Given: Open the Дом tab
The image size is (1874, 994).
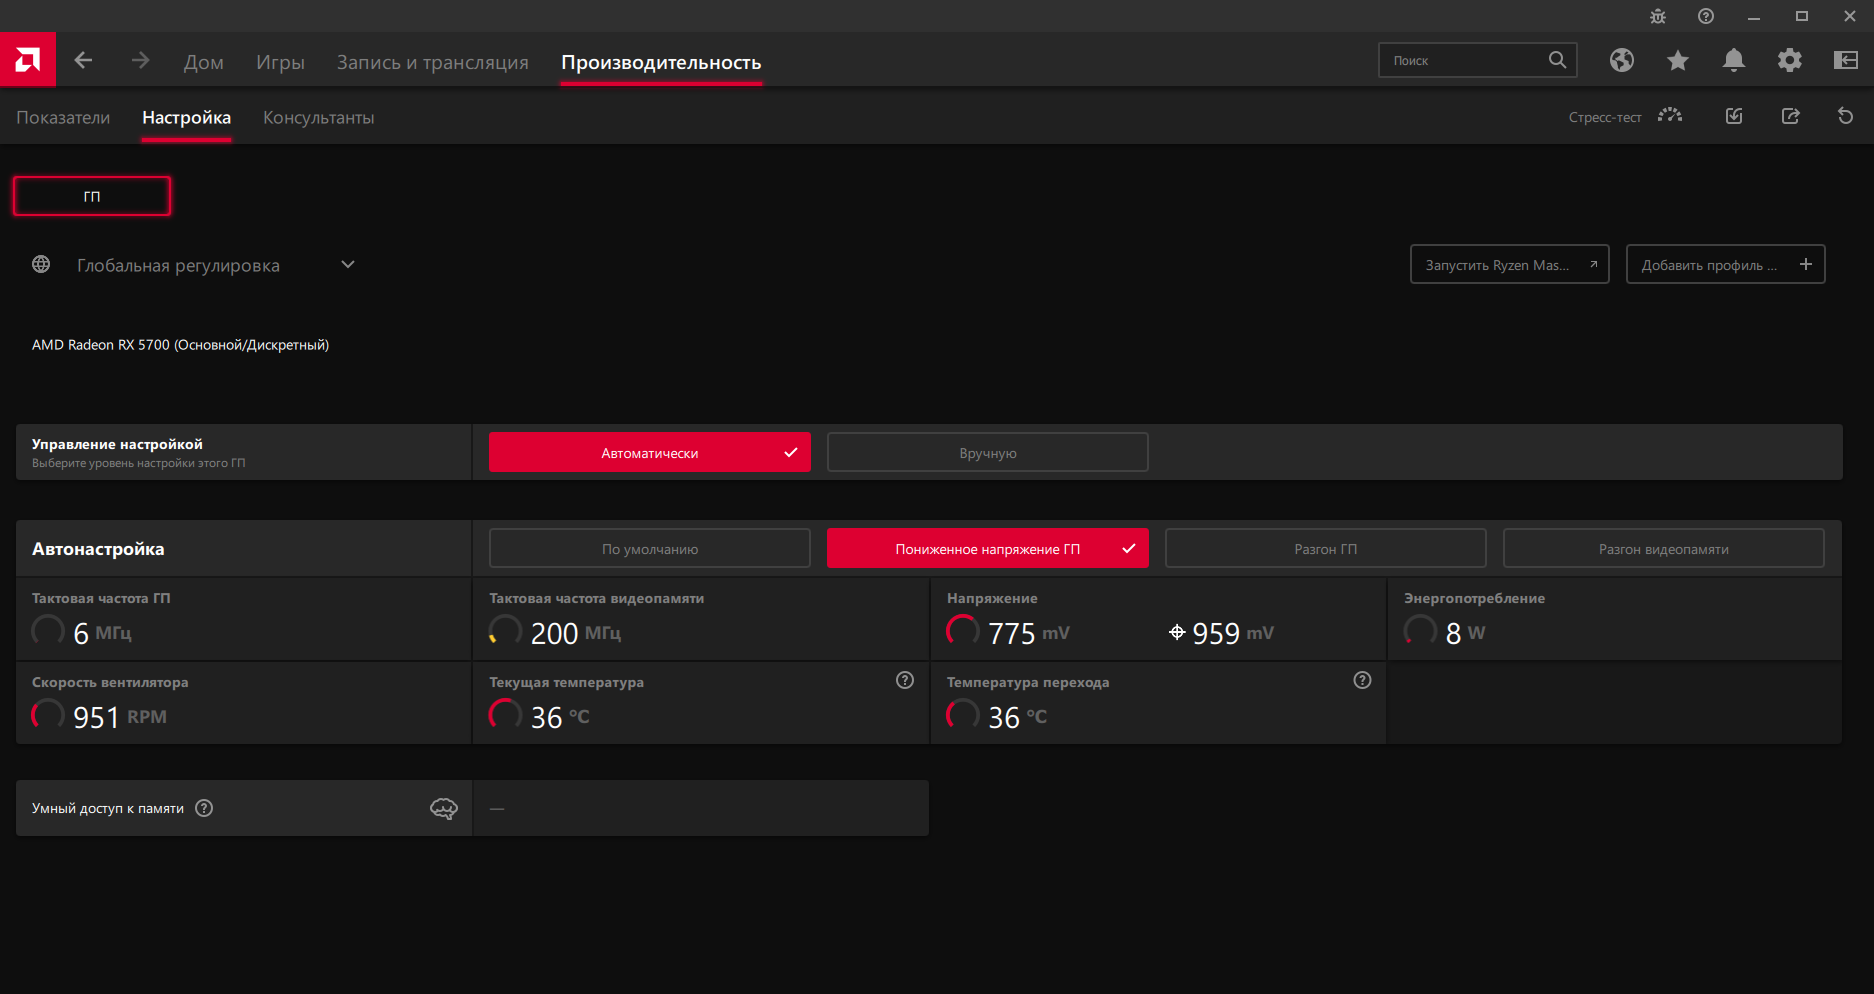Looking at the screenshot, I should coord(204,62).
